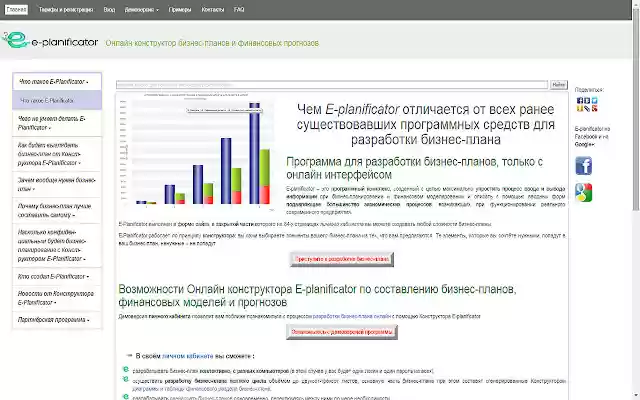Share via dark blue Facebook share icon

[580, 101]
